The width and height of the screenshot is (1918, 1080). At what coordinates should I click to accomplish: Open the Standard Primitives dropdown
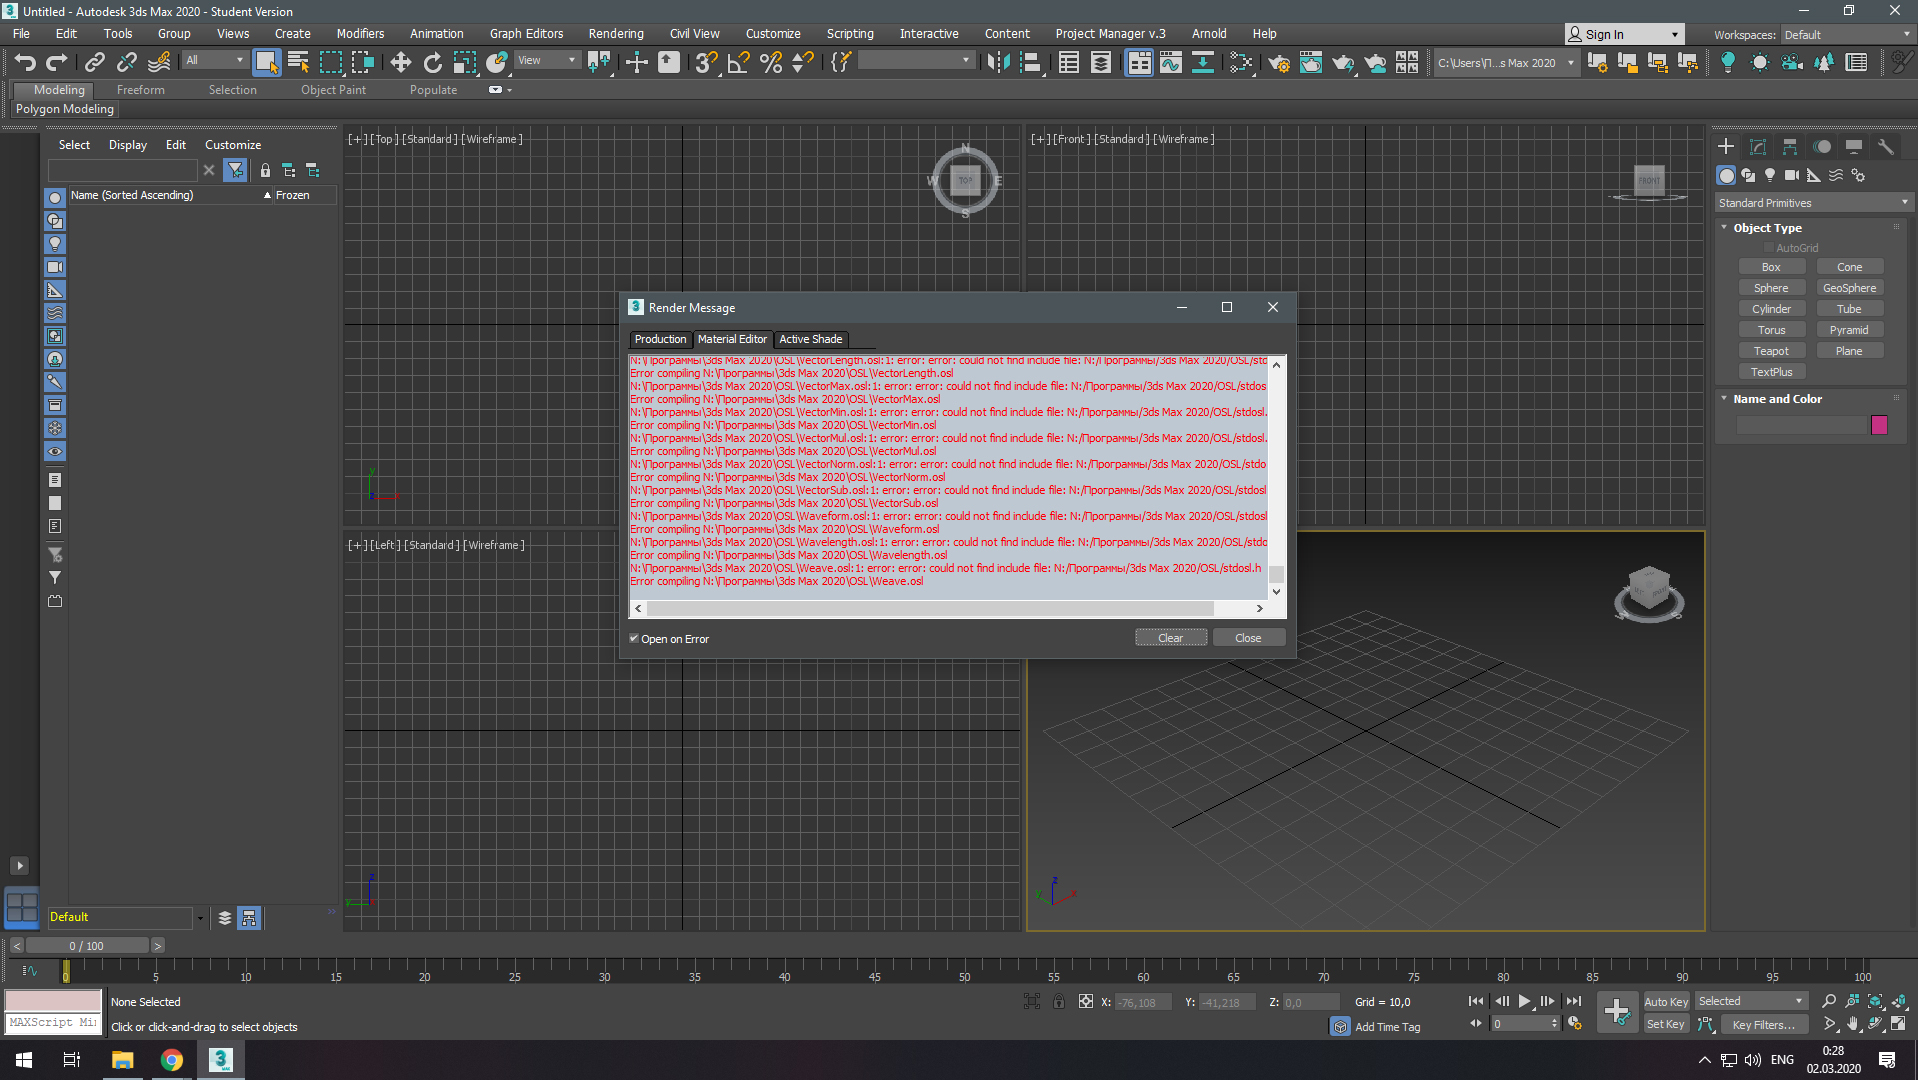(1812, 203)
